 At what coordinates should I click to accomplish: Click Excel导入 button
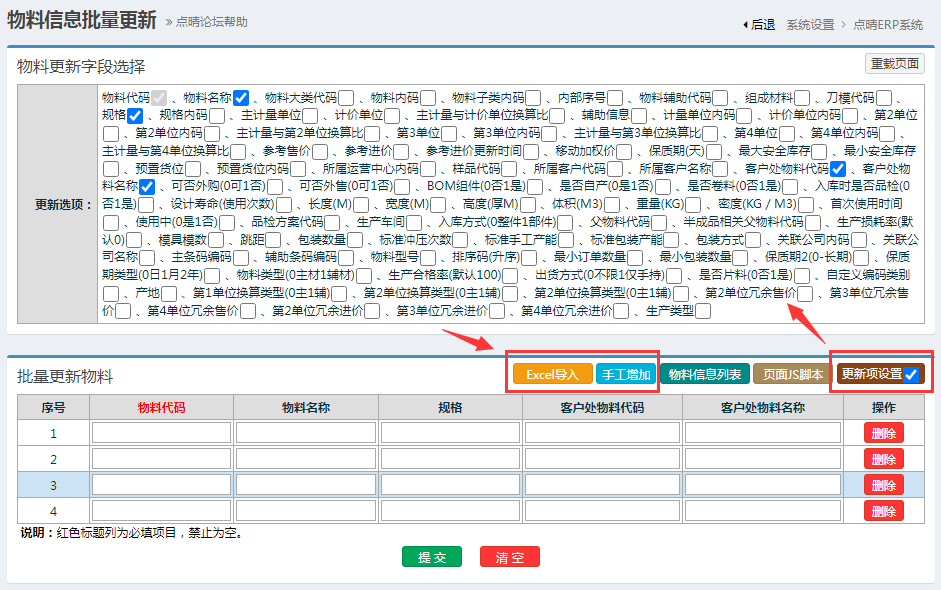coord(552,374)
